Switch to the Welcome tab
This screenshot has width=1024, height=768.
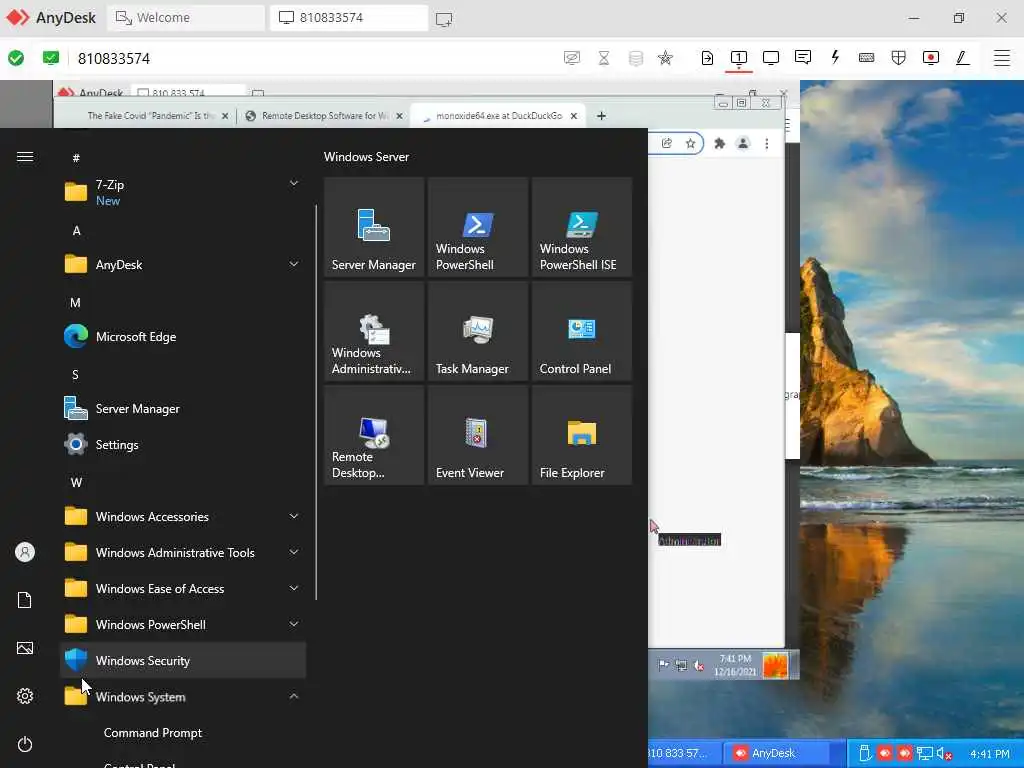tap(186, 18)
